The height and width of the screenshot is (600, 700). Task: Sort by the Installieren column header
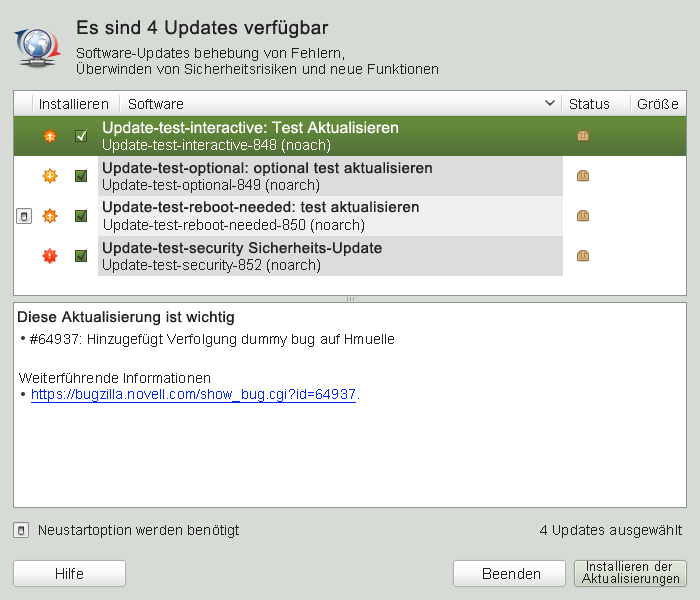click(x=74, y=104)
